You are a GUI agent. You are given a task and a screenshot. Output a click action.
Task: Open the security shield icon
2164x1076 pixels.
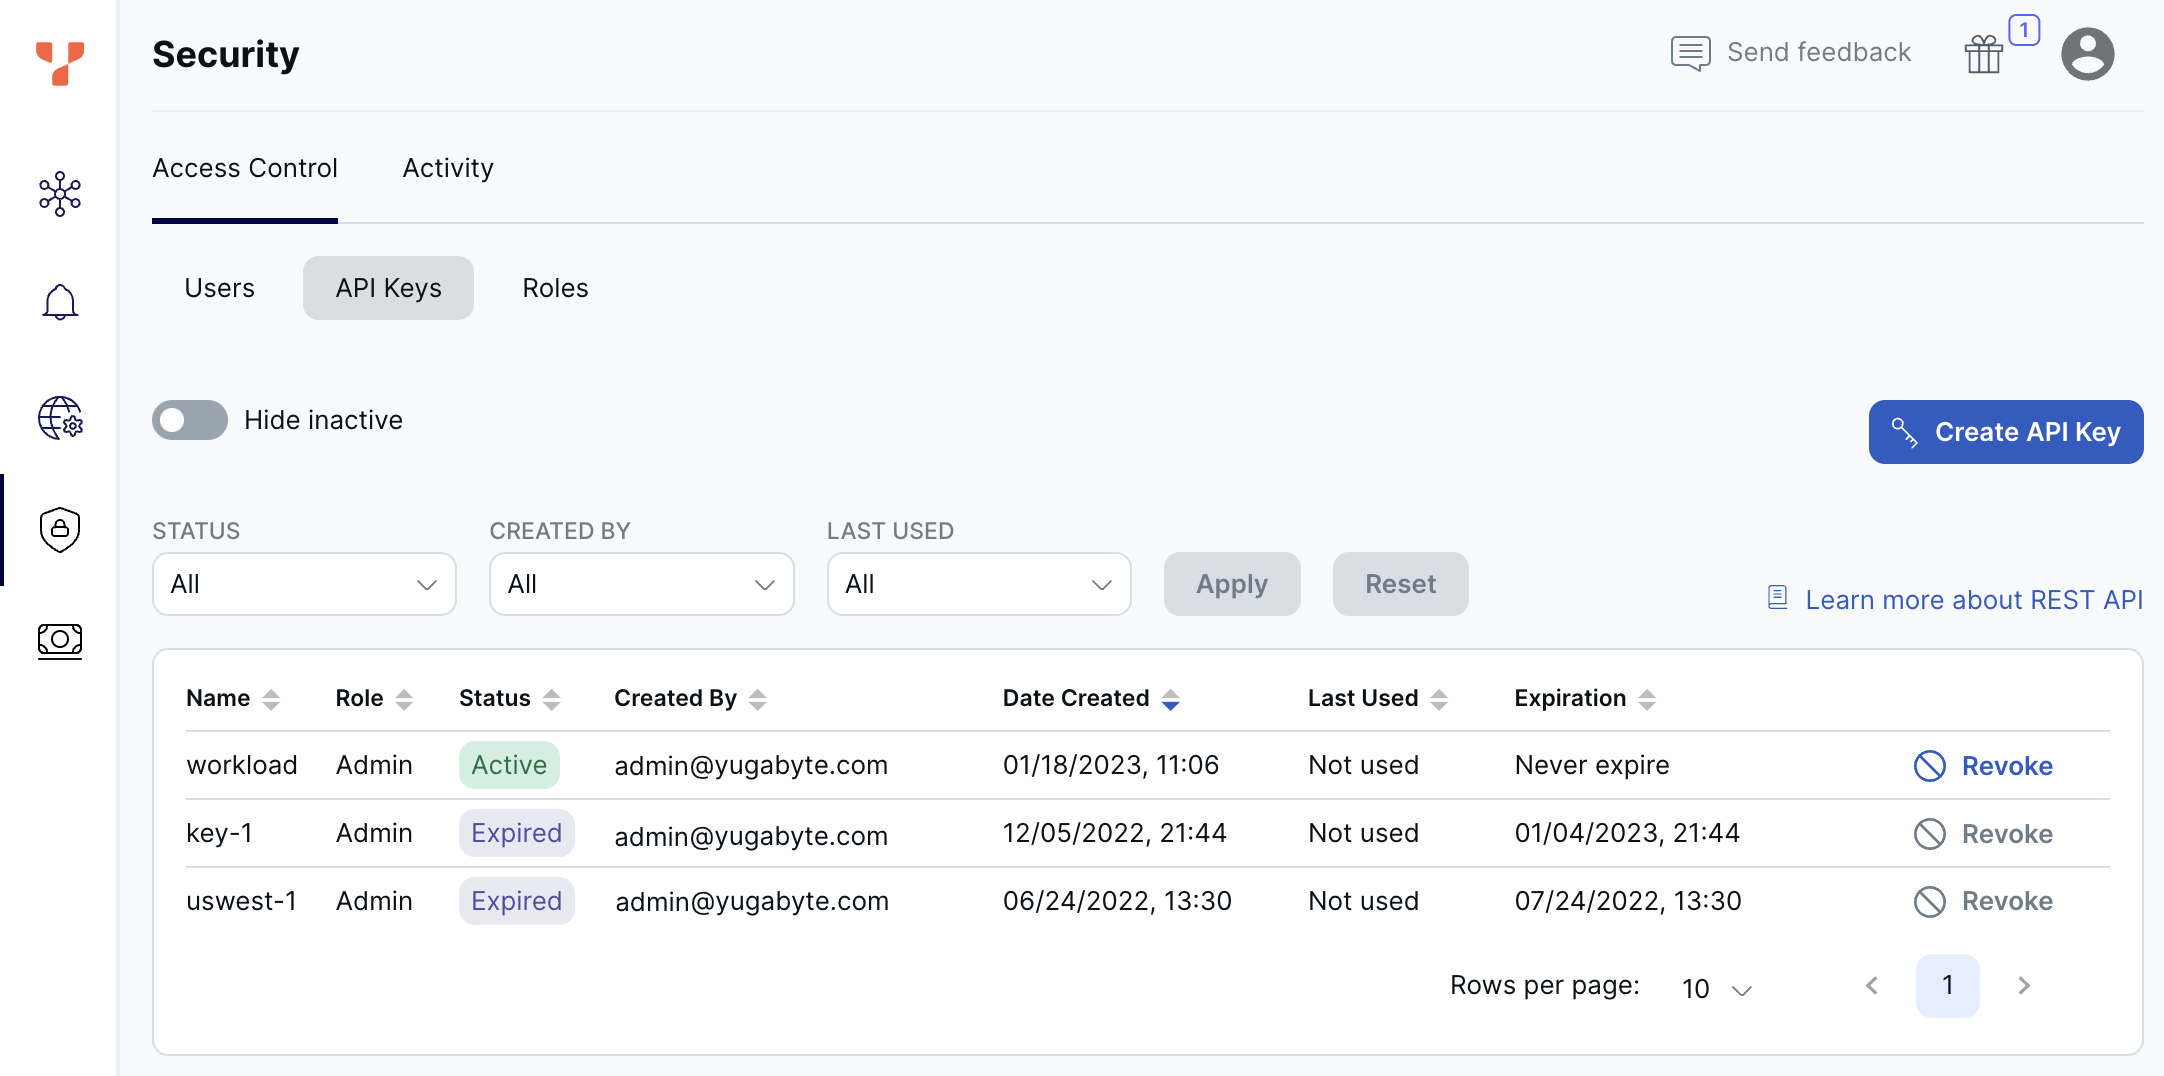click(60, 529)
